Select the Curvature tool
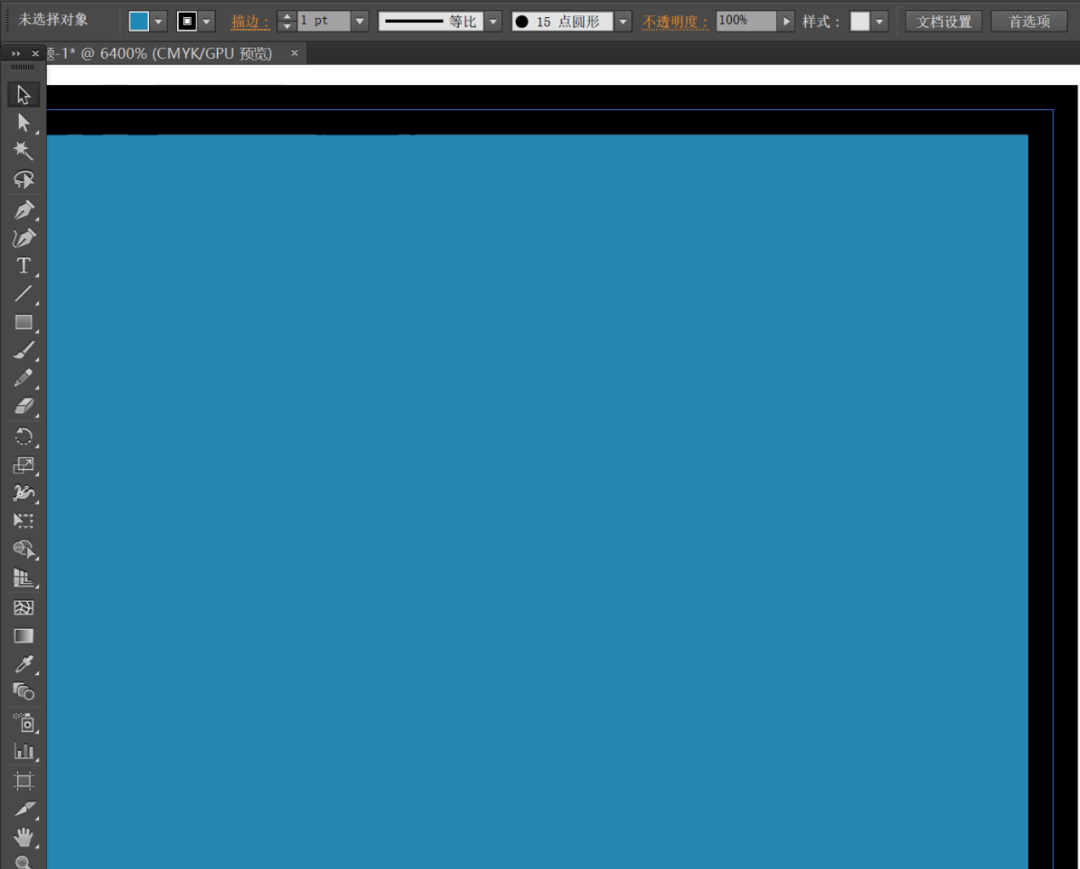This screenshot has height=869, width=1080. pos(23,238)
